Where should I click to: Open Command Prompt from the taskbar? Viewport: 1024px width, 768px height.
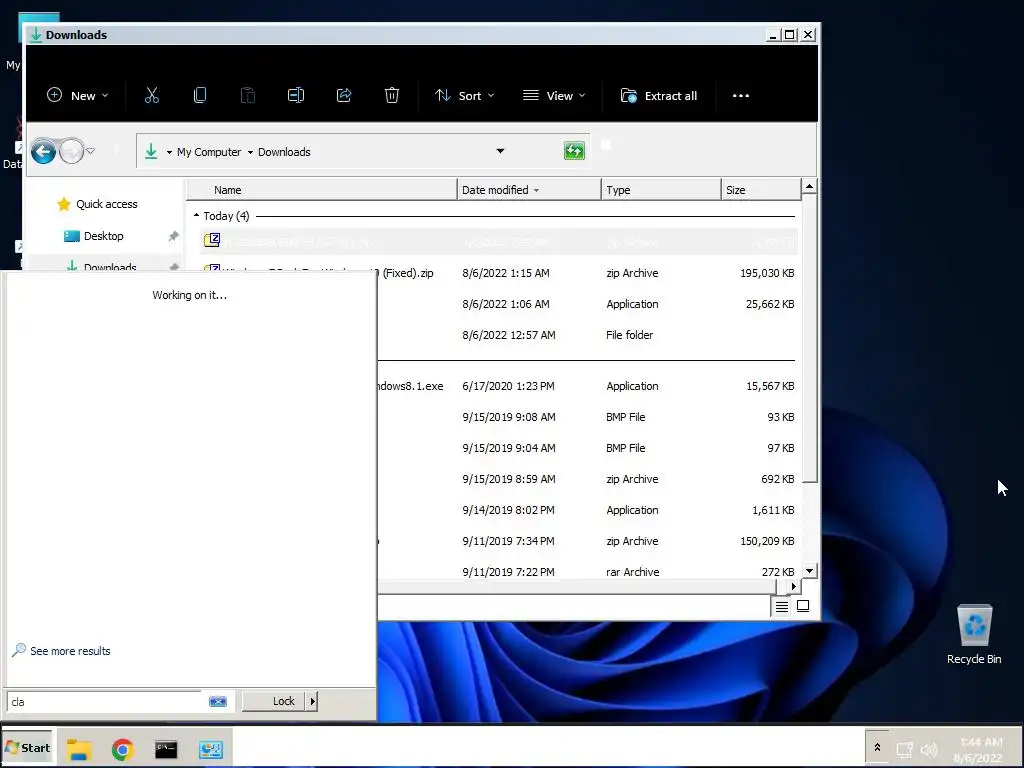tap(166, 749)
